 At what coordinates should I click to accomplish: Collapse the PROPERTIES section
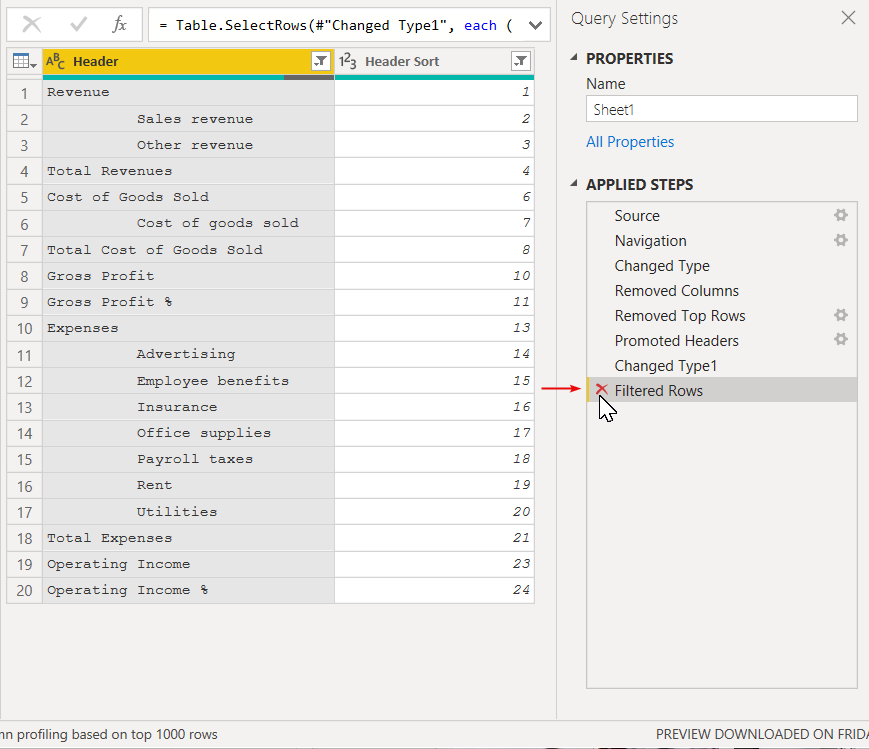click(x=574, y=59)
